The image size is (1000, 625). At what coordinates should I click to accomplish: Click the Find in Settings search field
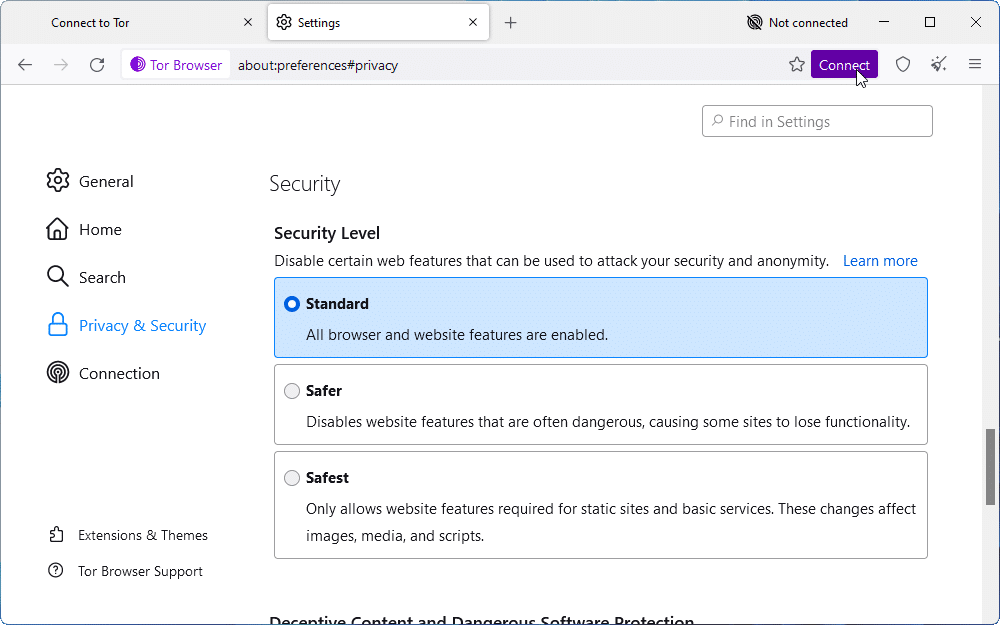tap(817, 120)
